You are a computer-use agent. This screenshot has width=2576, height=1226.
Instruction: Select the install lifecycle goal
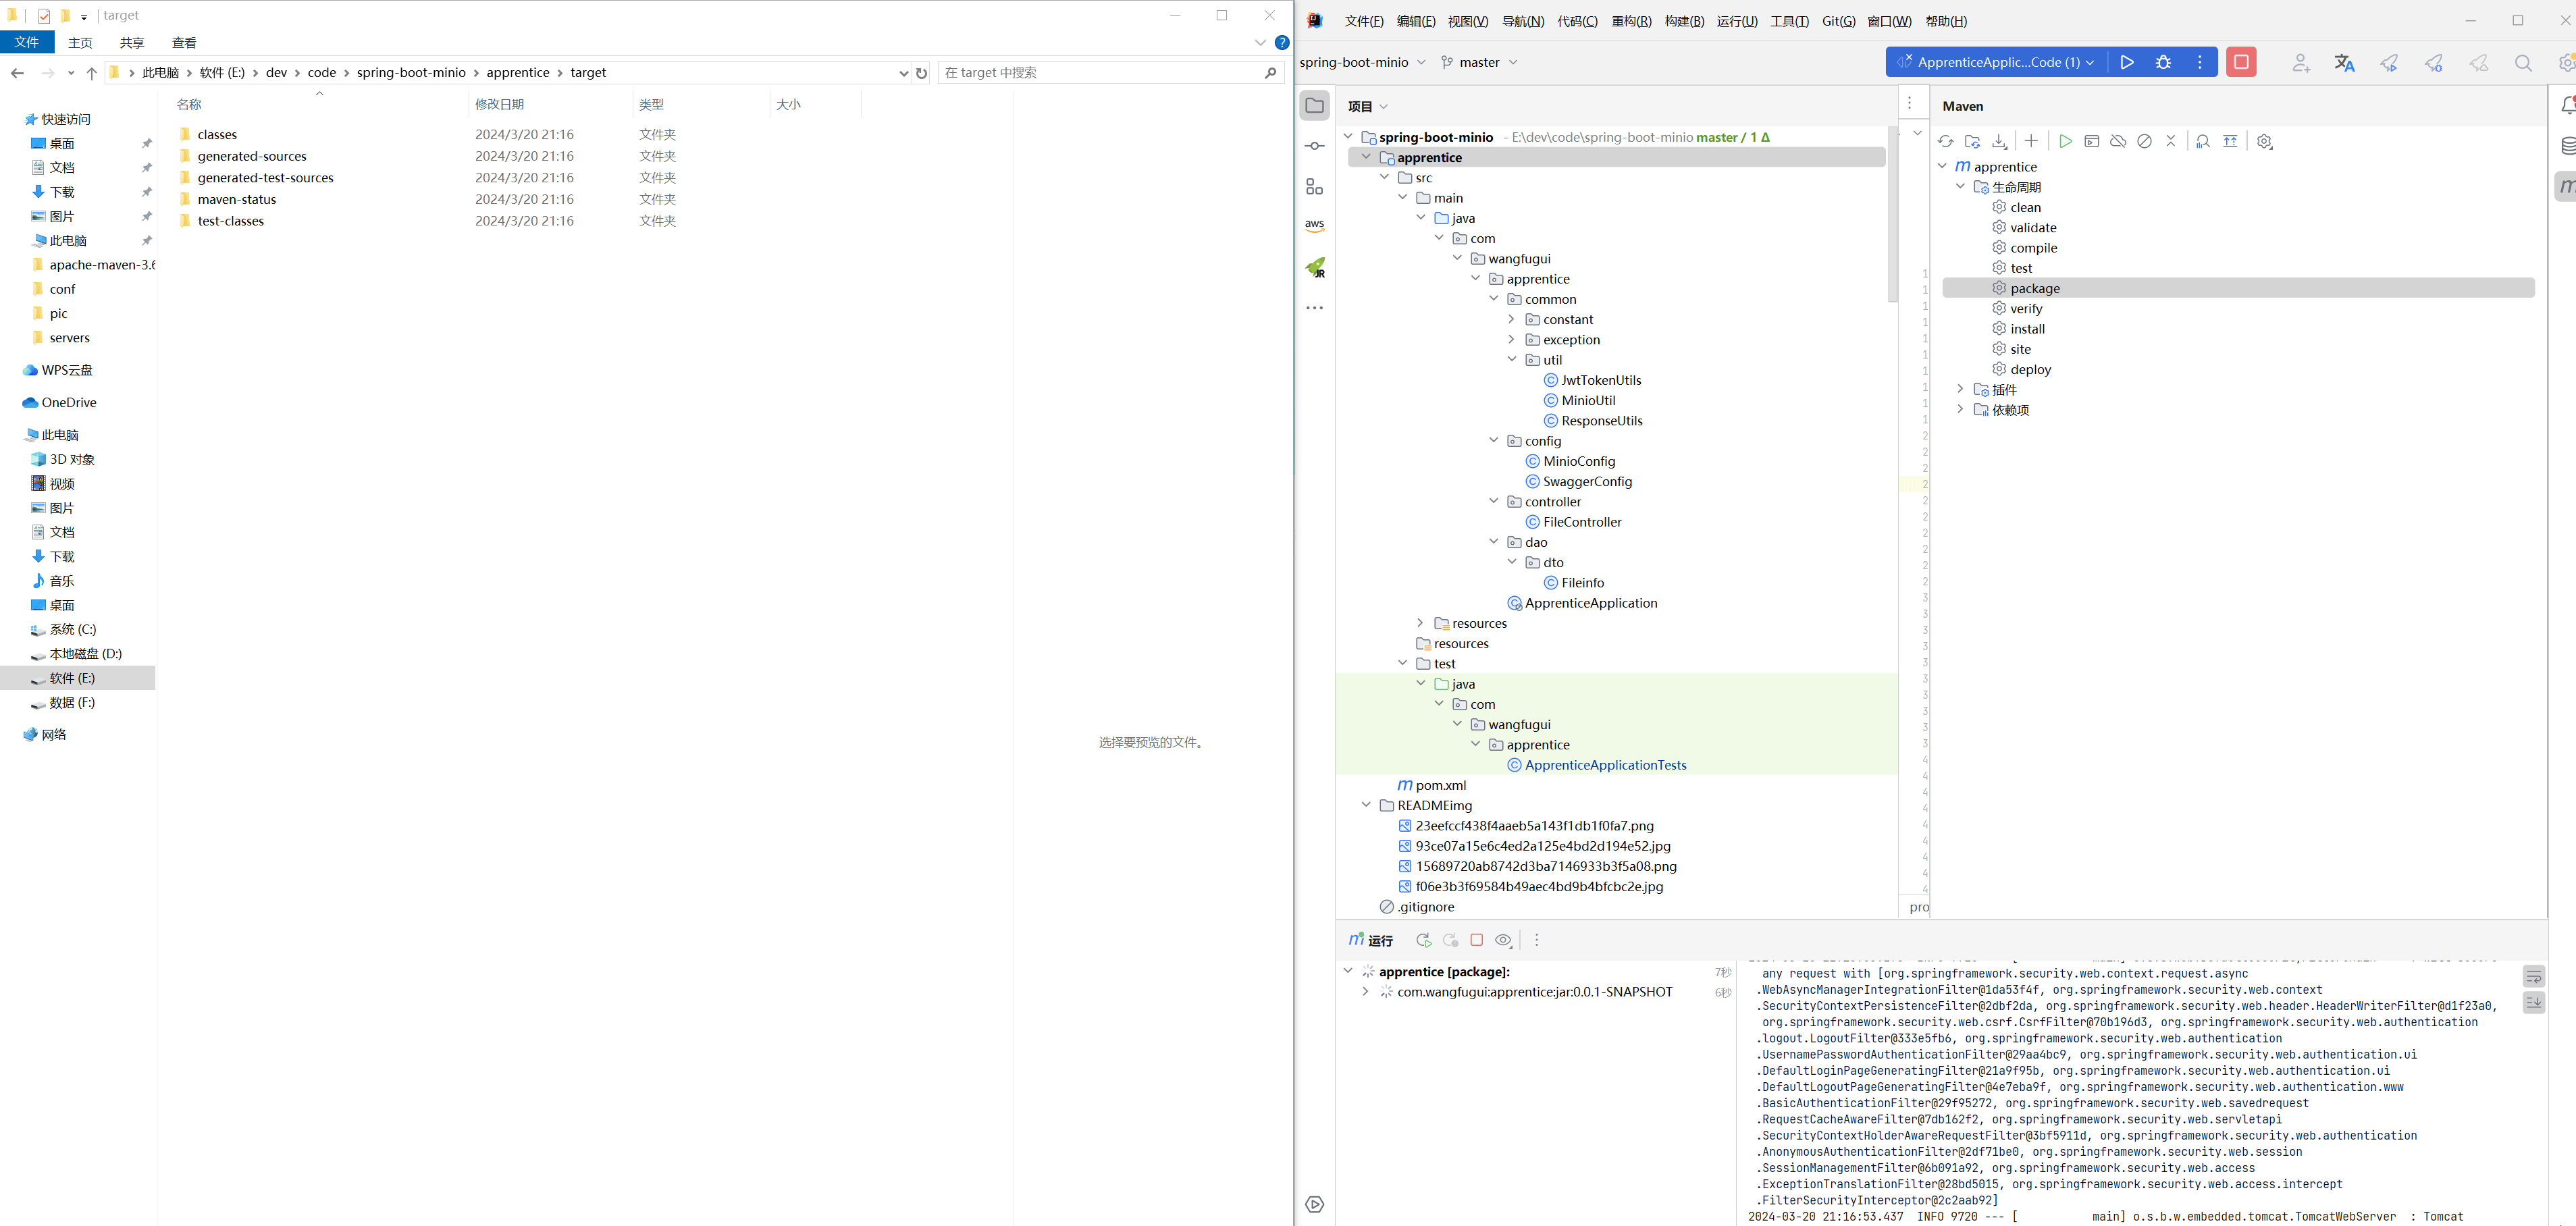point(2027,329)
